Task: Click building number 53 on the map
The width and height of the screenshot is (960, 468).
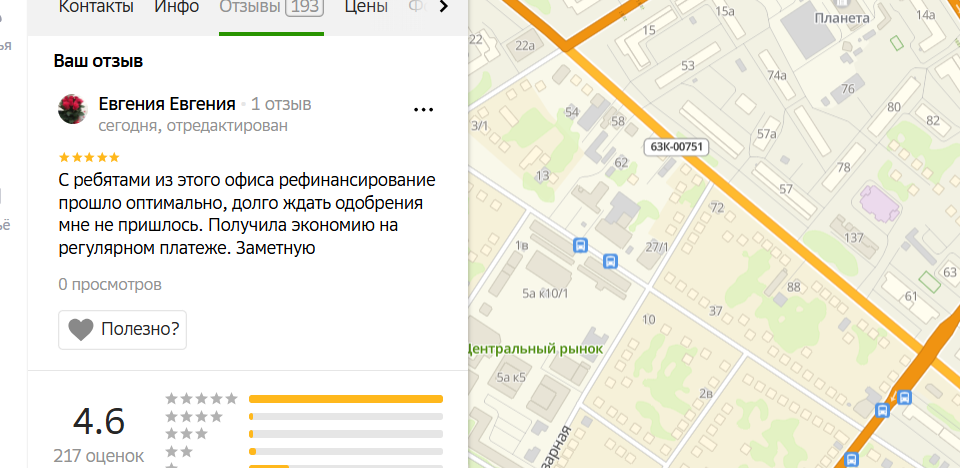Action: click(688, 66)
